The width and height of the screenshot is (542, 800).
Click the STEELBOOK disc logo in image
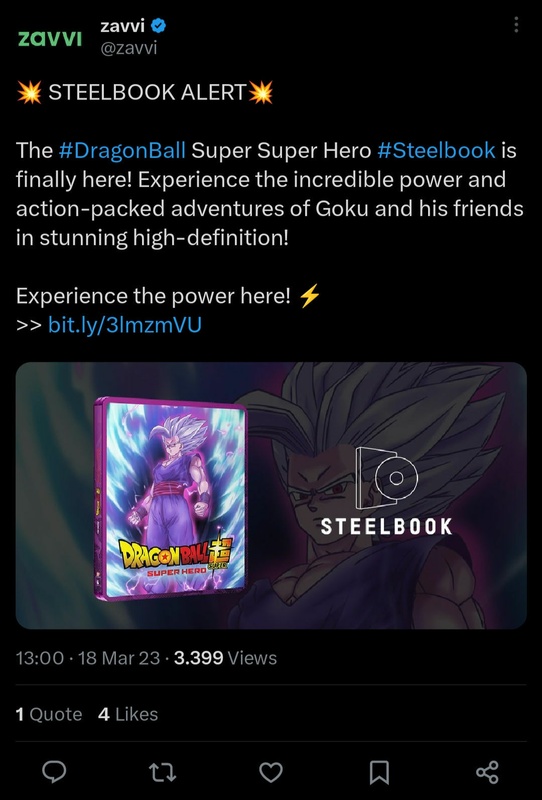(386, 491)
